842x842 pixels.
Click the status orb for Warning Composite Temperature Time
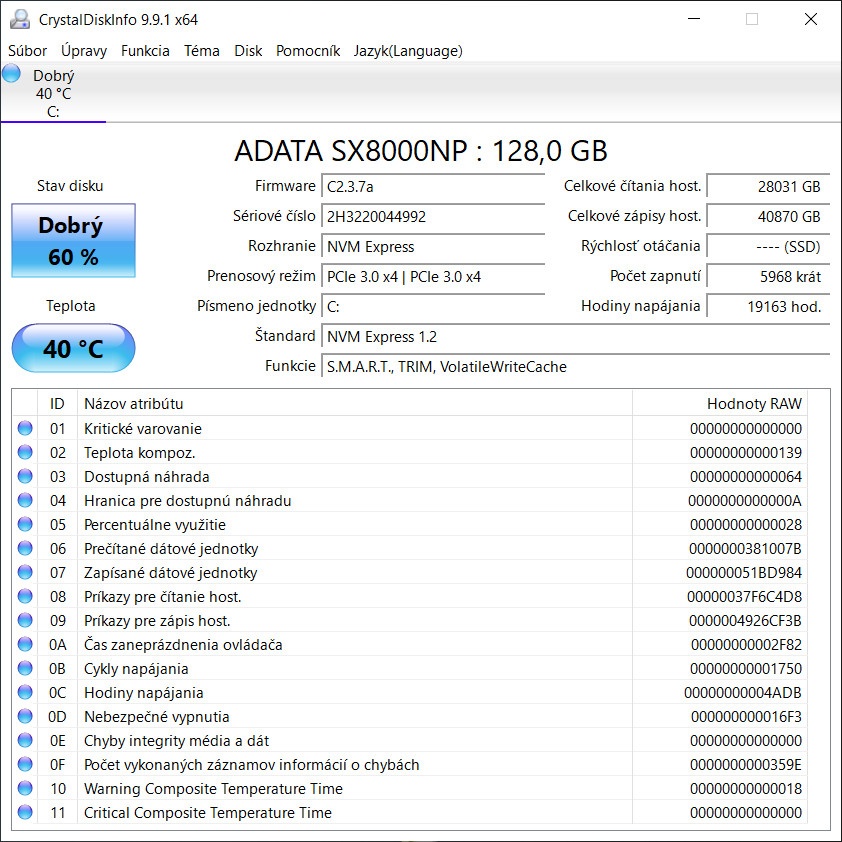point(25,788)
